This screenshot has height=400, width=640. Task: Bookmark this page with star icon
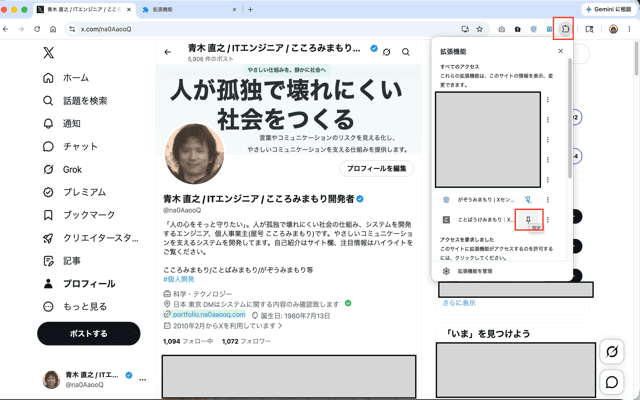click(x=480, y=29)
